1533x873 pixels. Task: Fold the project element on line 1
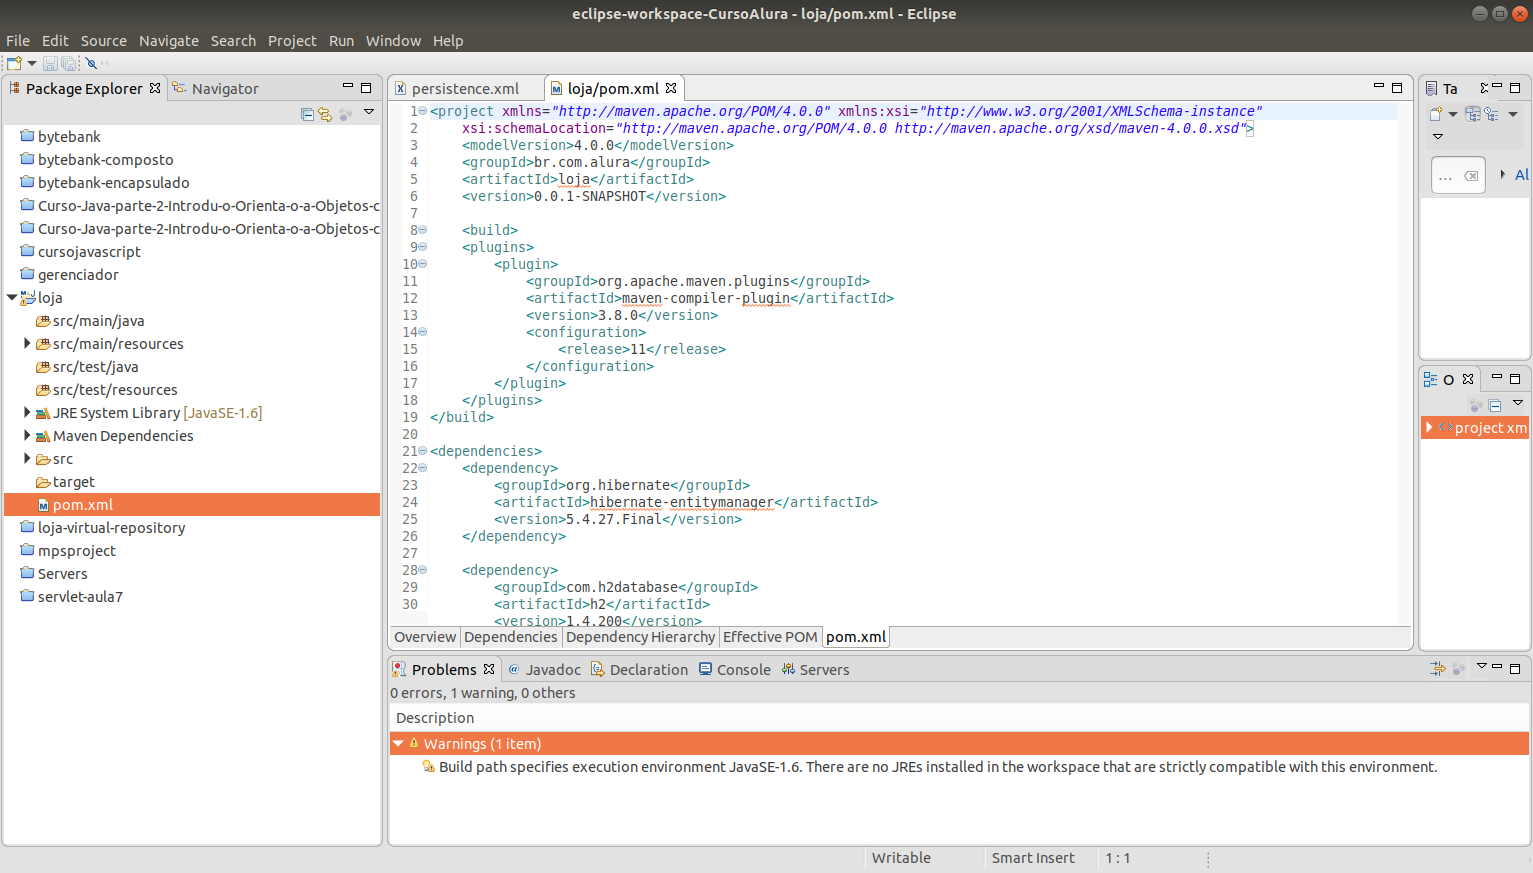423,111
